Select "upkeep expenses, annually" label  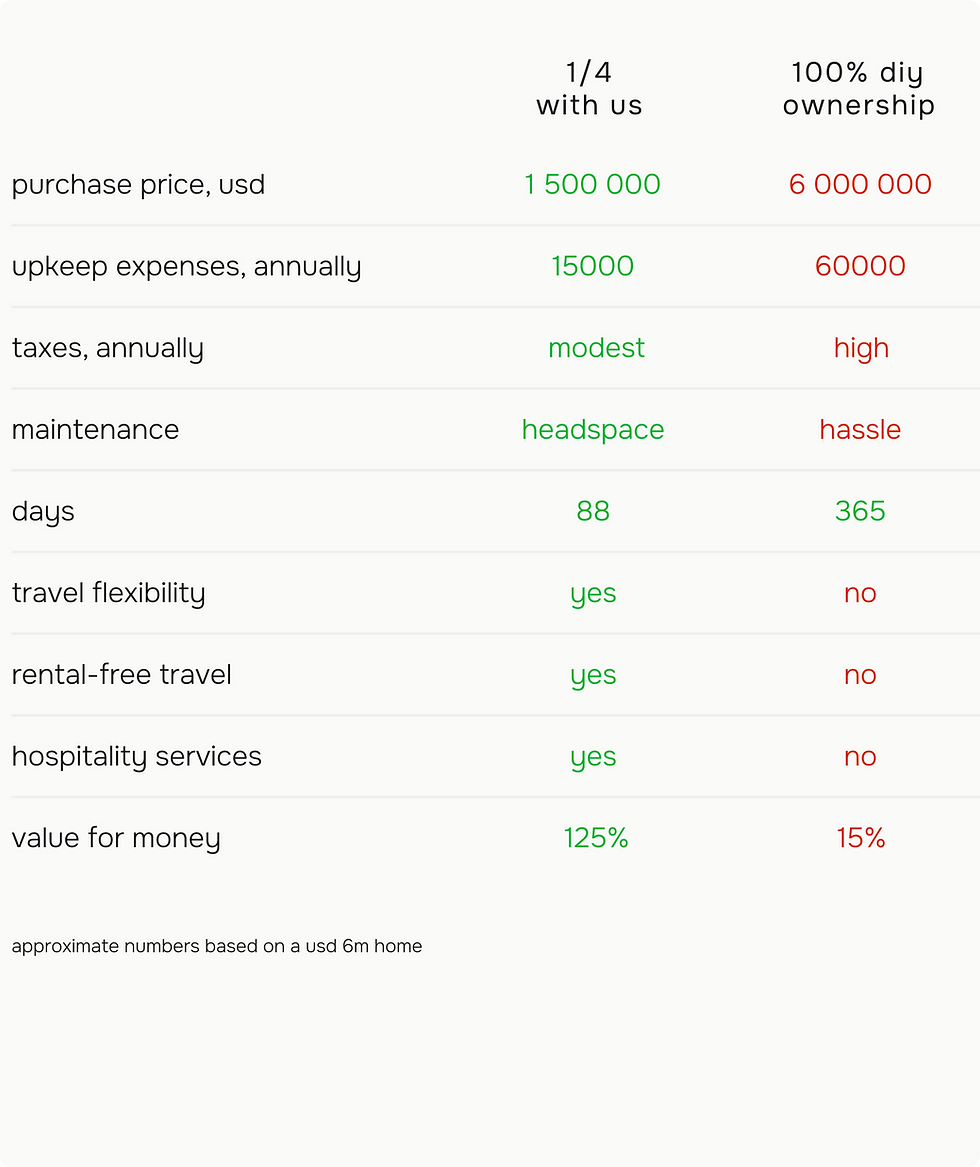(x=186, y=267)
